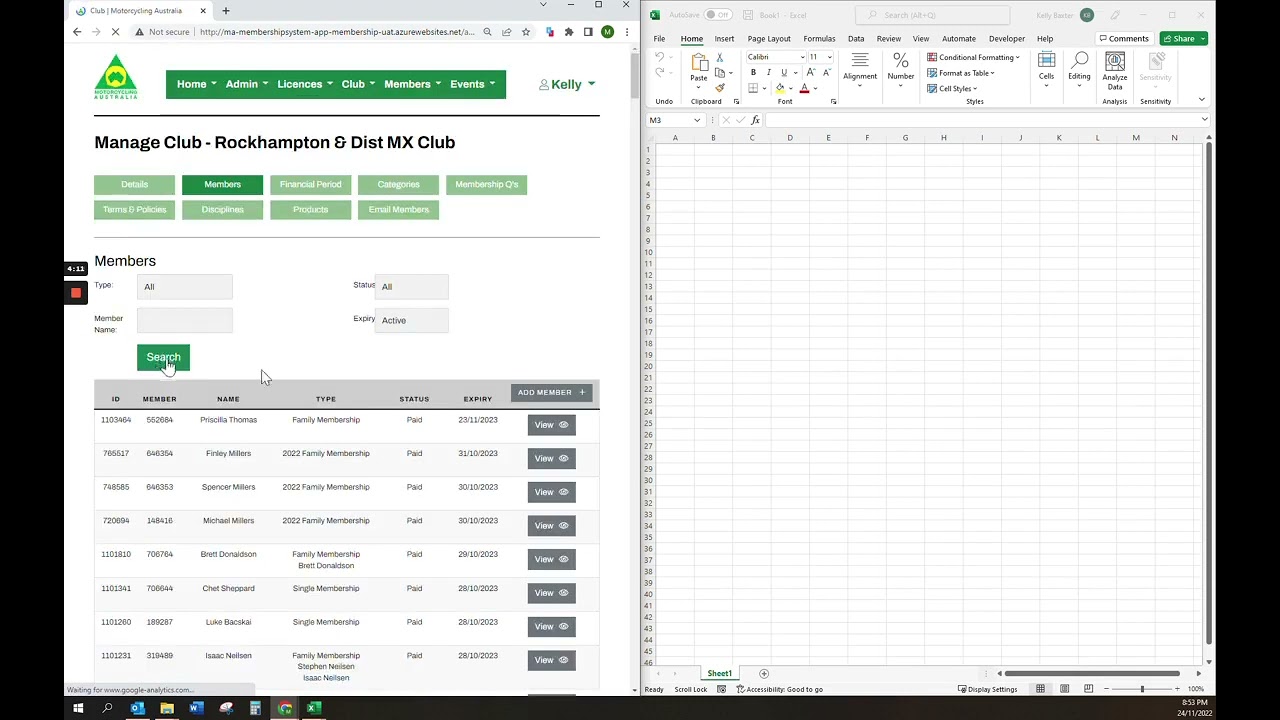Click the Cut scissors icon in Excel
1280x720 pixels.
pyautogui.click(x=719, y=58)
